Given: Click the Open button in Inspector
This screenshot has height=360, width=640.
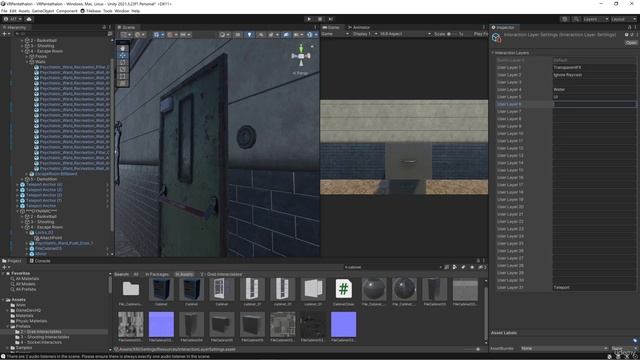Looking at the screenshot, I should pos(631,42).
